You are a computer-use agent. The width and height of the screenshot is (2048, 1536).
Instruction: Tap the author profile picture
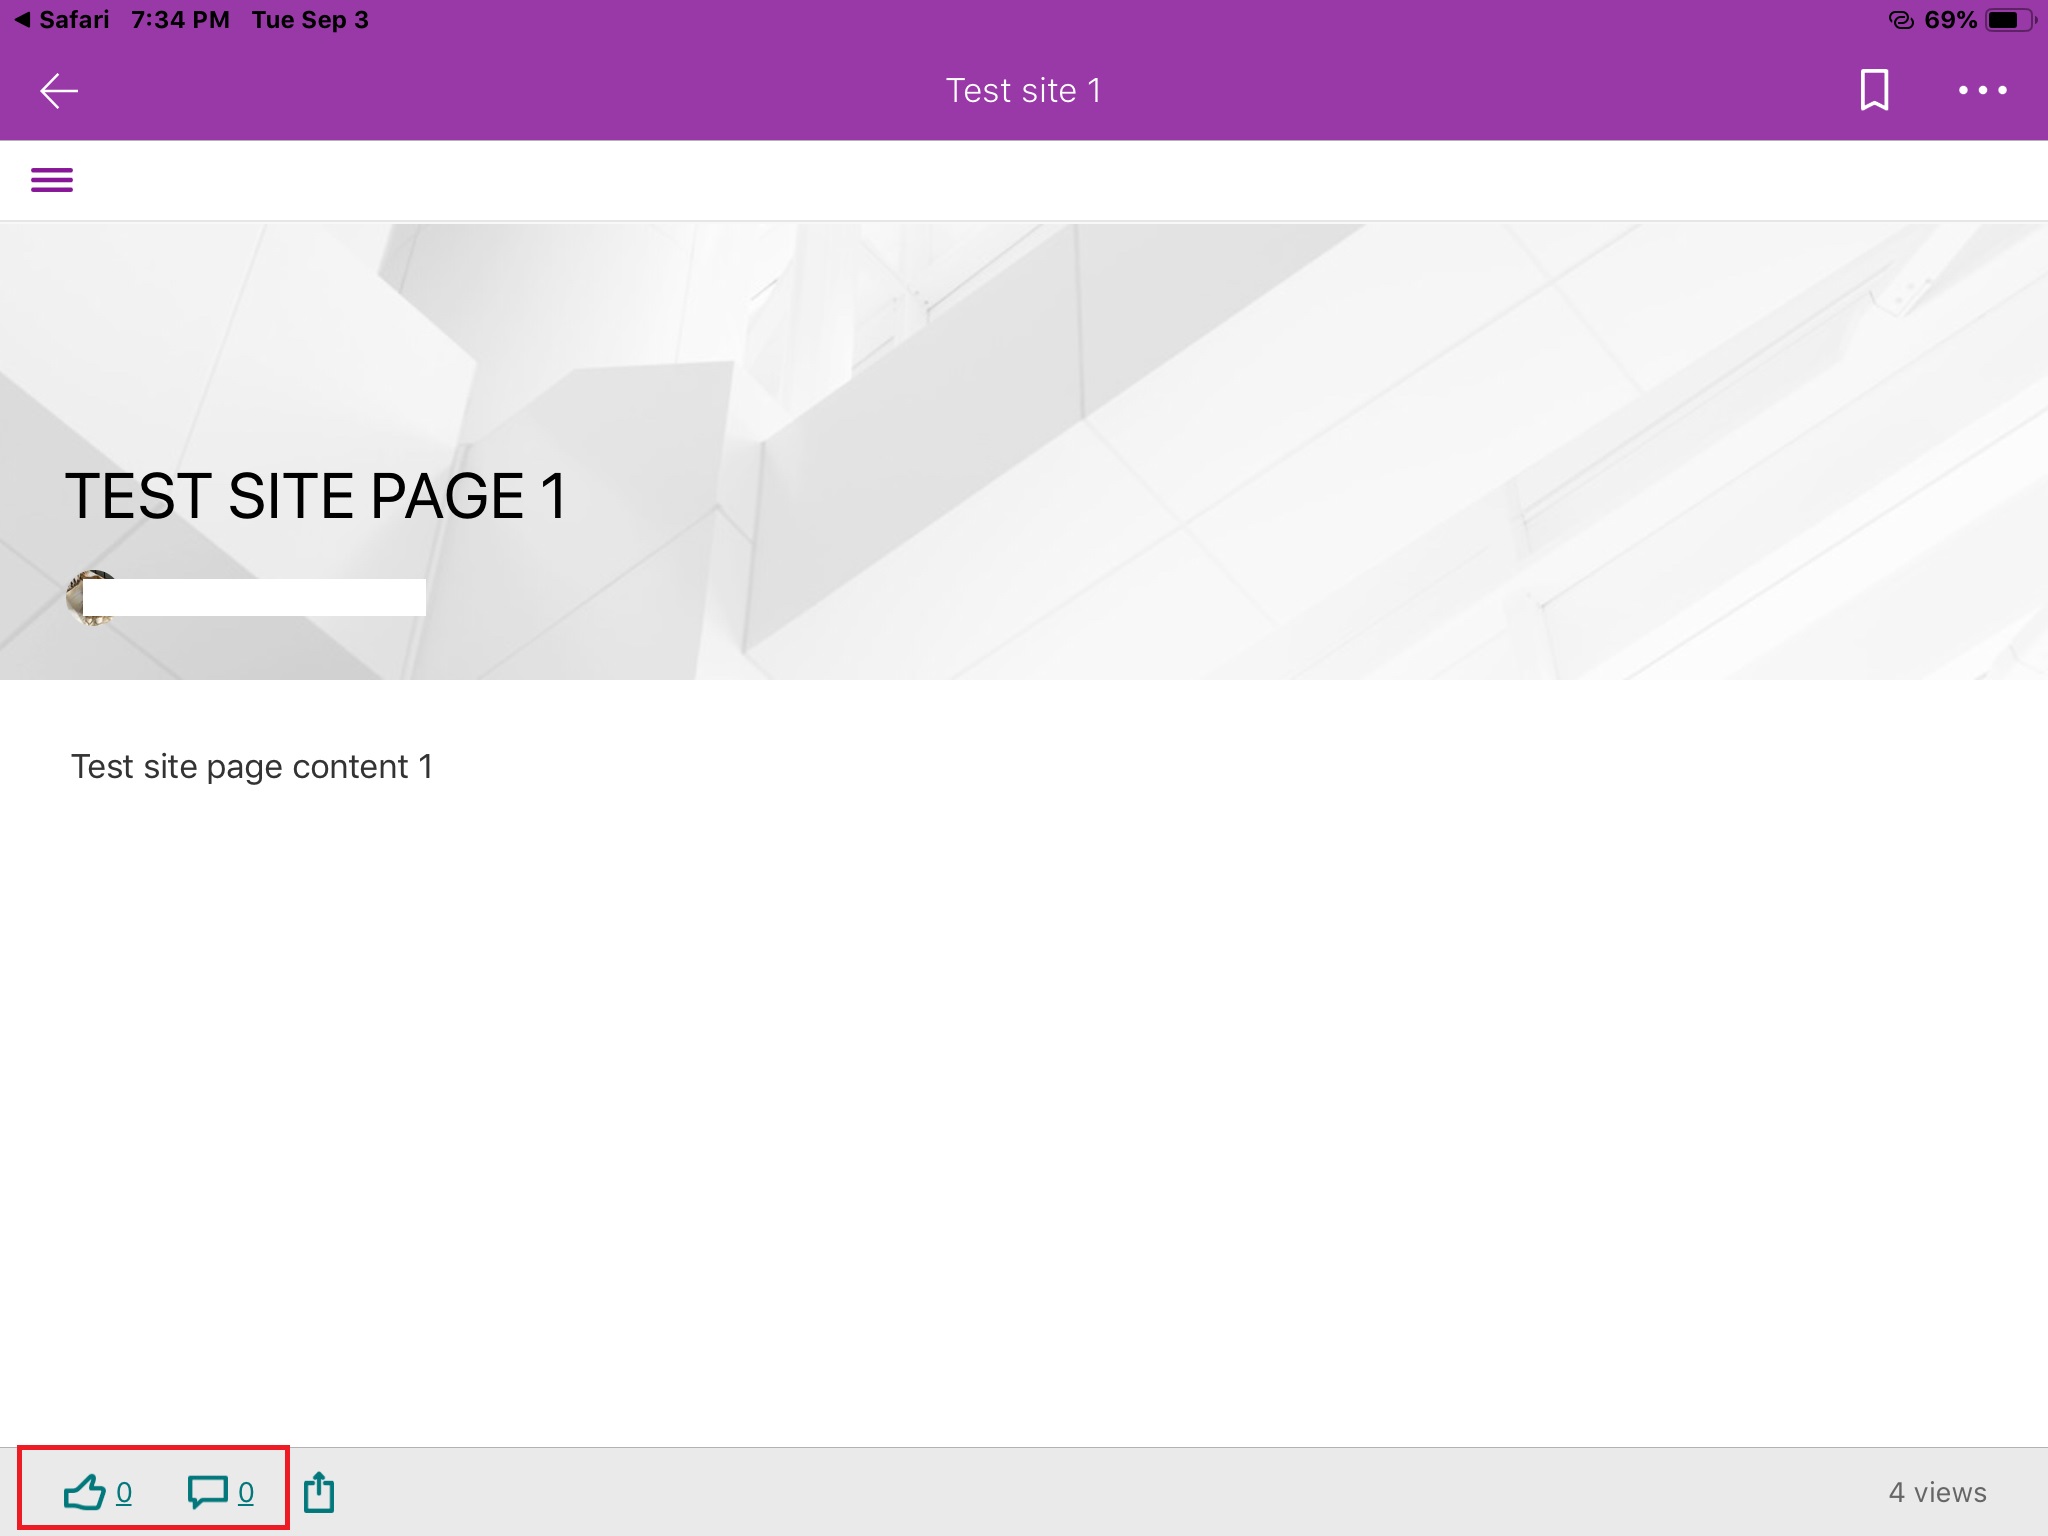pos(92,598)
